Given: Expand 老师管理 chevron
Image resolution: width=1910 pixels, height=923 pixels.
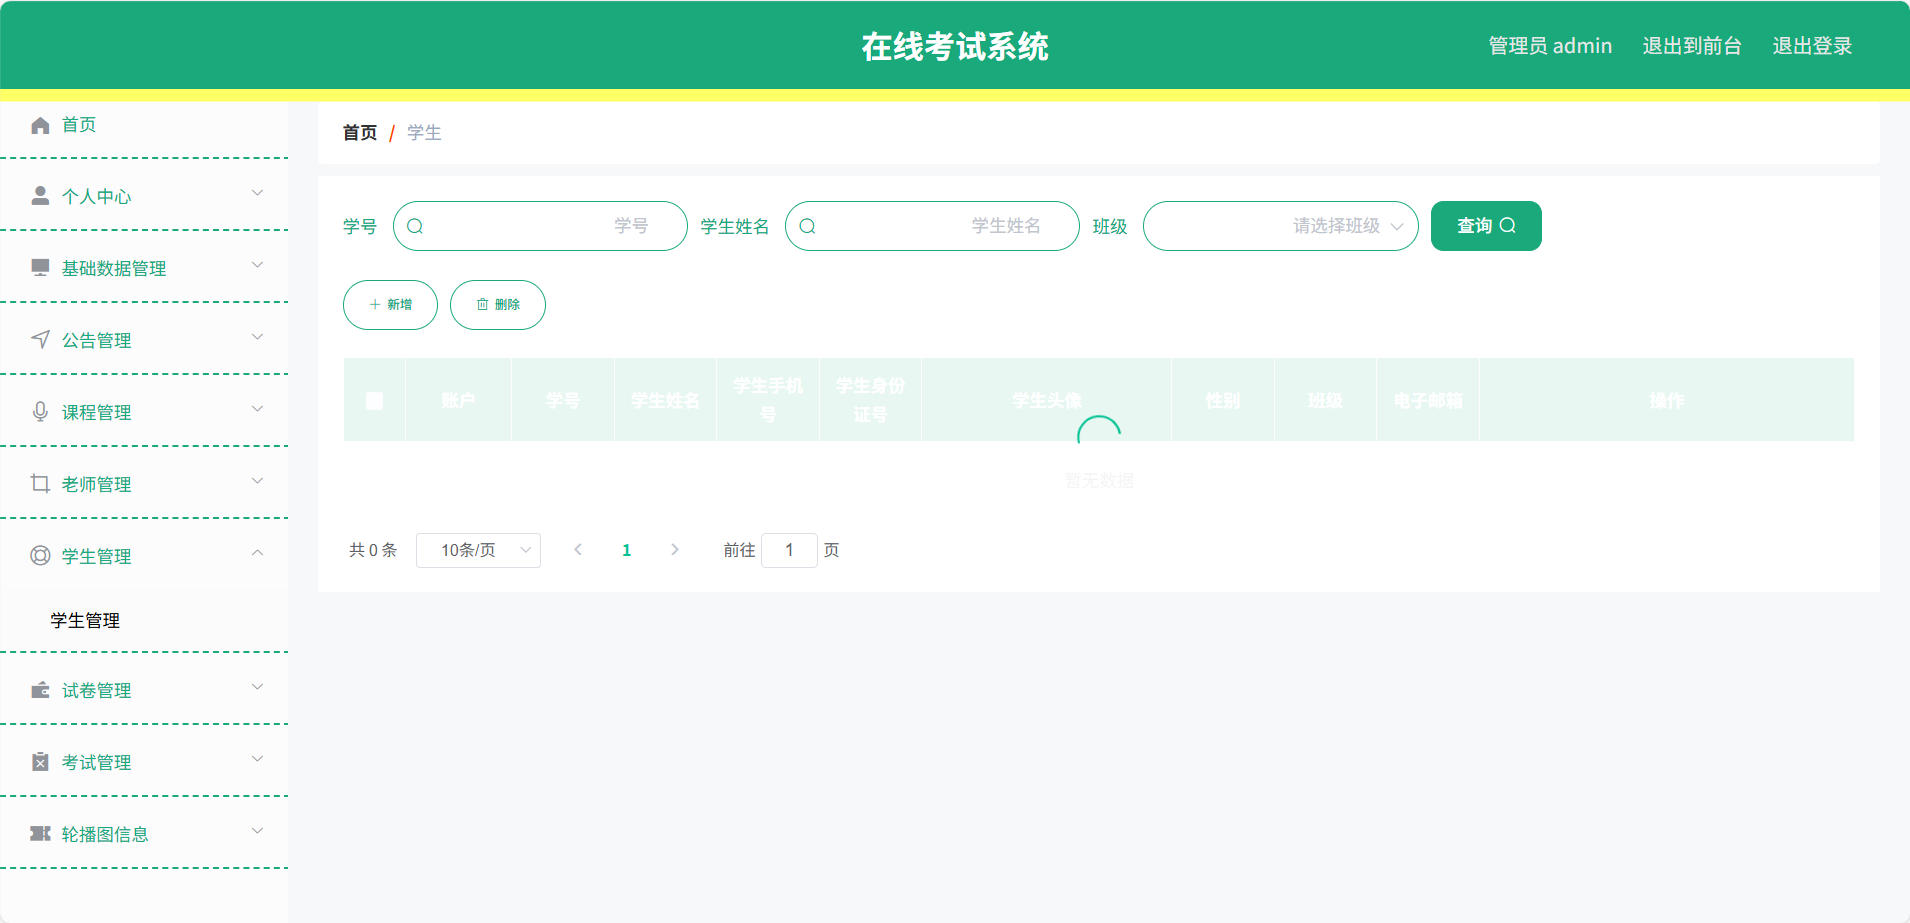Looking at the screenshot, I should pyautogui.click(x=257, y=481).
